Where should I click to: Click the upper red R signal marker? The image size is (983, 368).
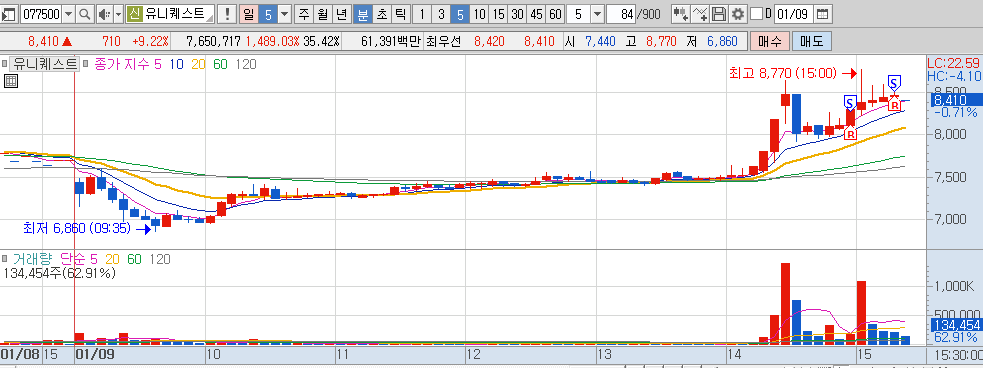895,103
